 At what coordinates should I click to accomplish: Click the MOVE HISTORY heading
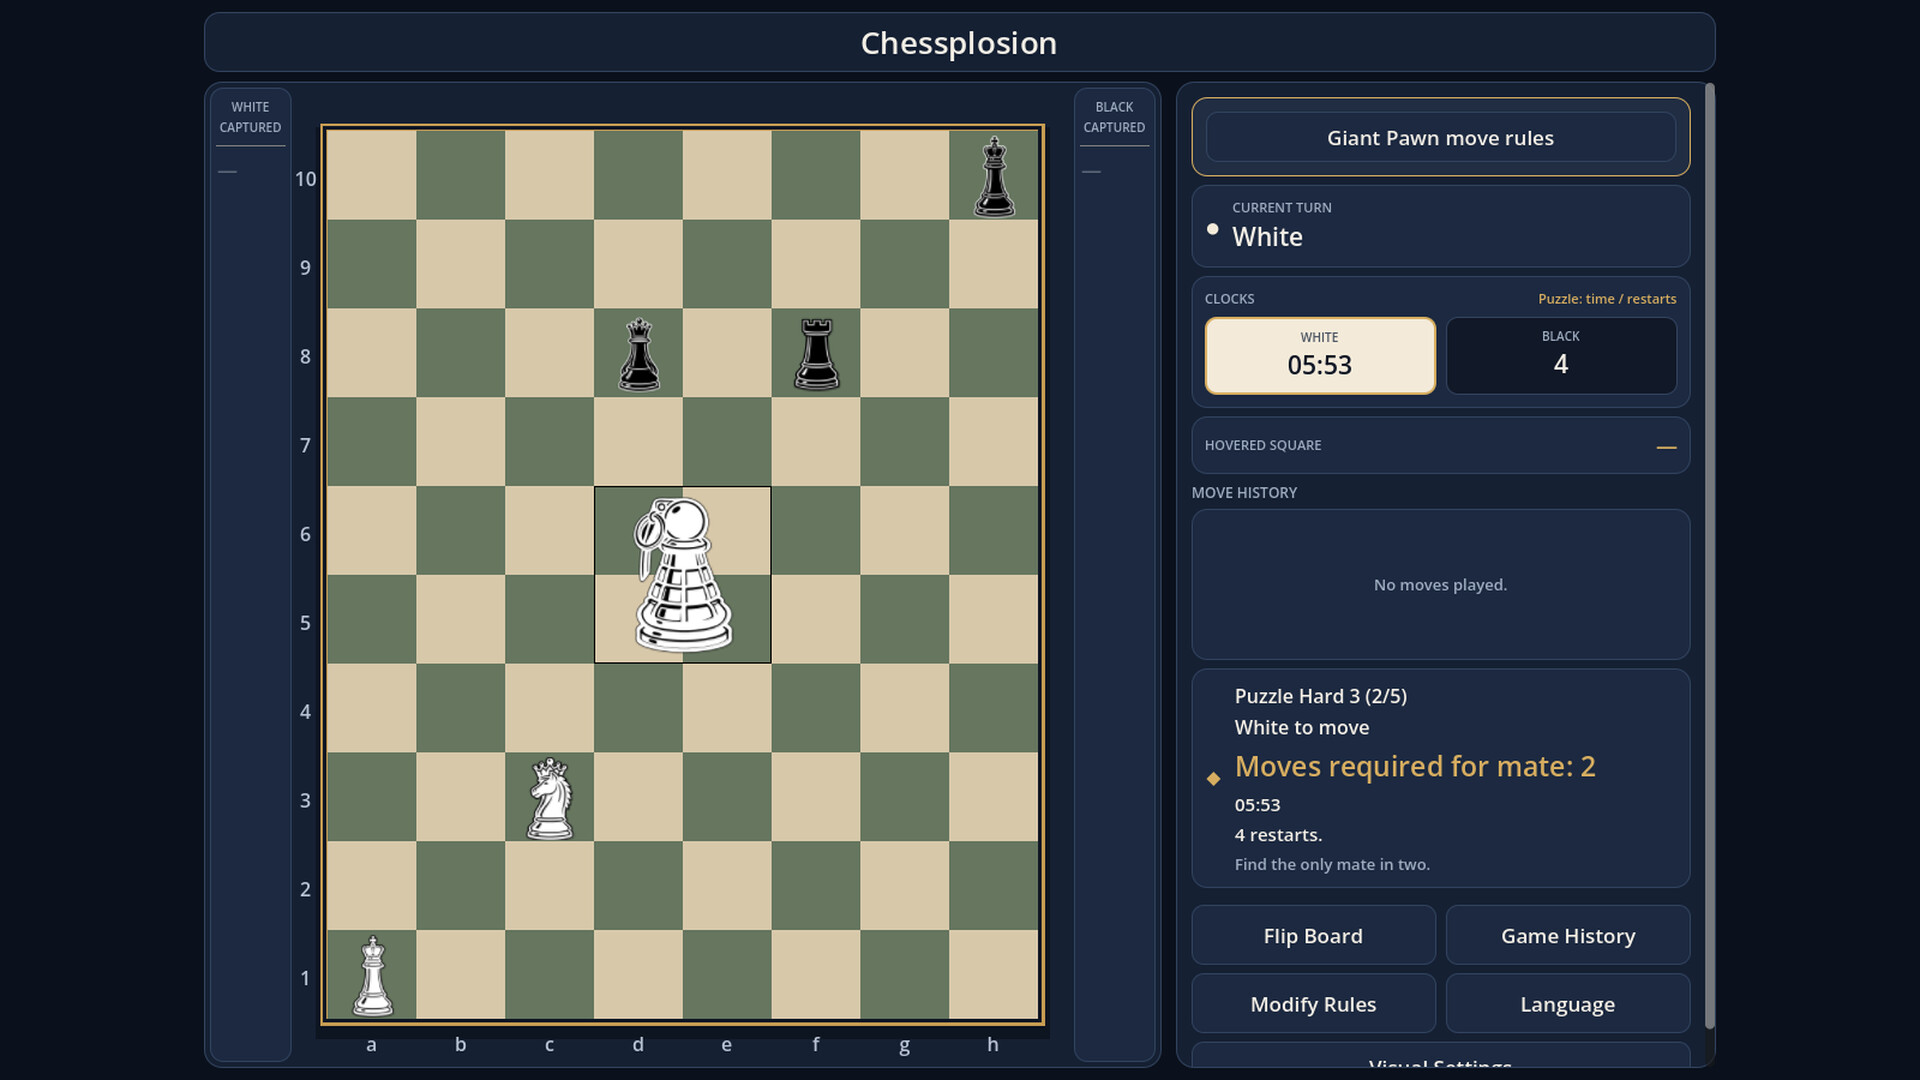(1244, 493)
